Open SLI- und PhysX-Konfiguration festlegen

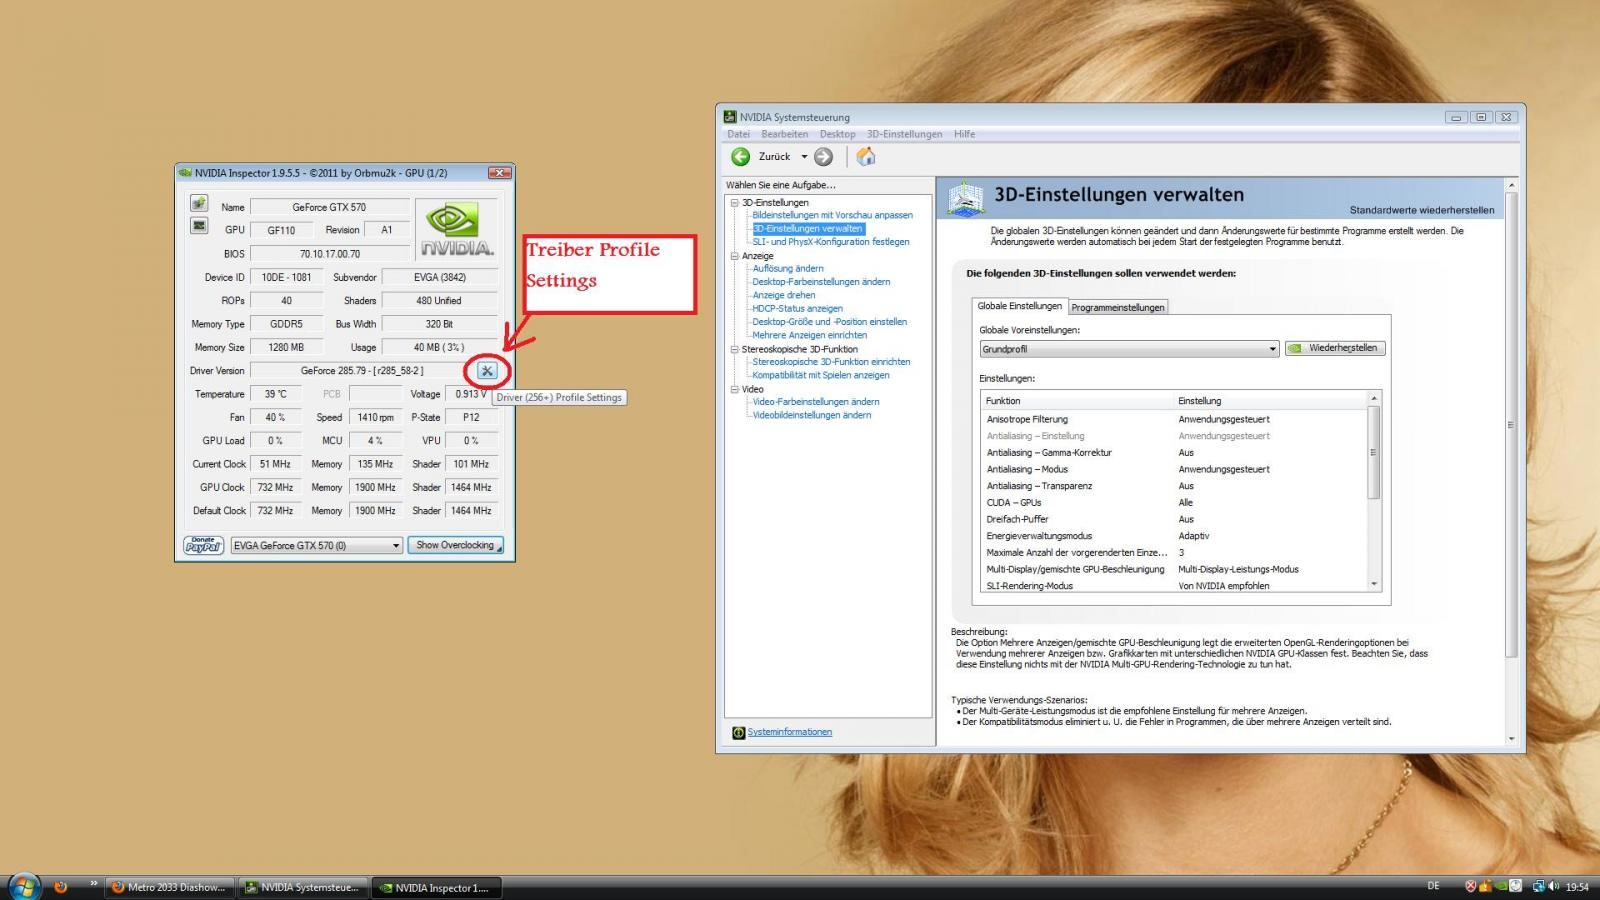coord(831,242)
